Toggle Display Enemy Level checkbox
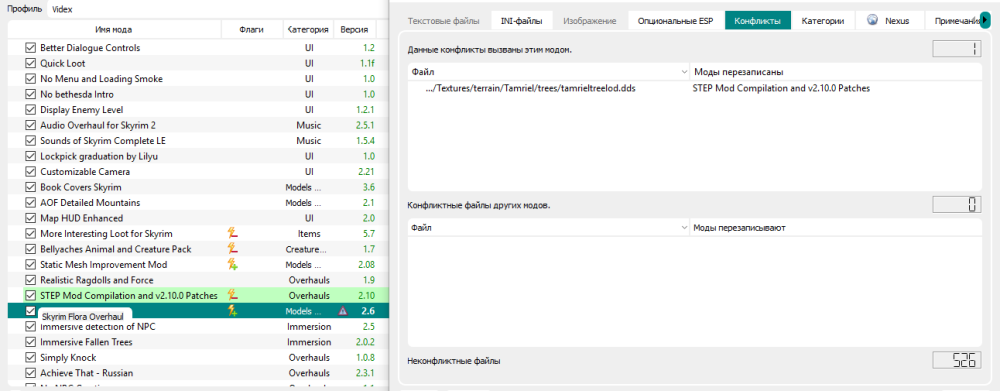The width and height of the screenshot is (1000, 391). tap(30, 110)
